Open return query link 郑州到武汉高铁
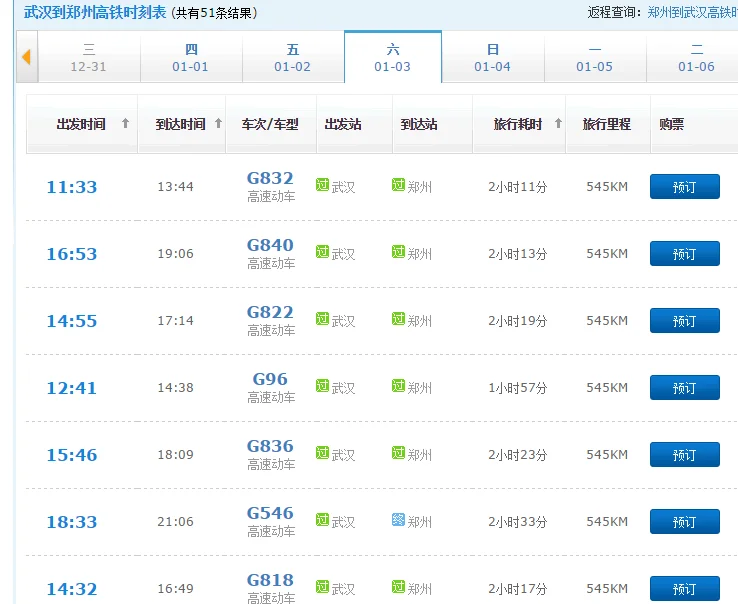The width and height of the screenshot is (738, 604). tap(692, 12)
